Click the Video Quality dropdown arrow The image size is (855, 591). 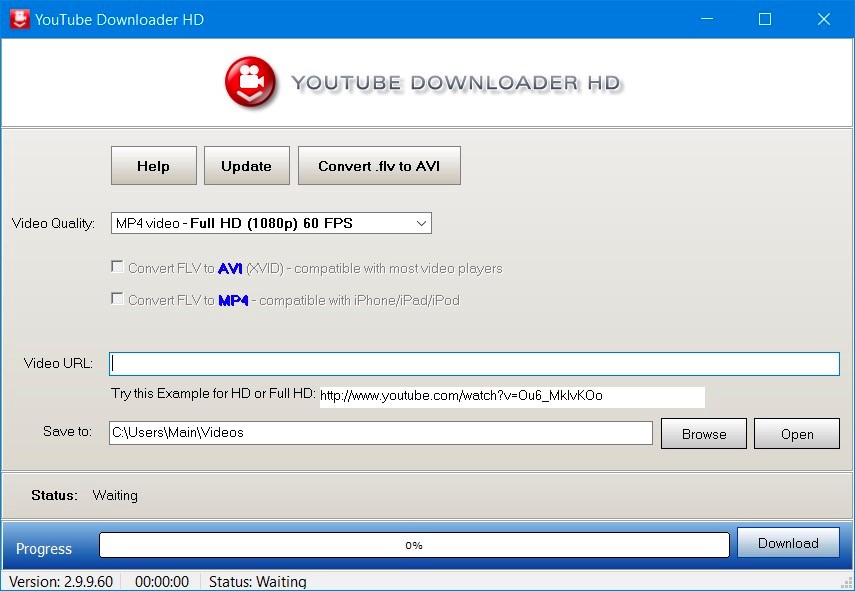pos(421,223)
